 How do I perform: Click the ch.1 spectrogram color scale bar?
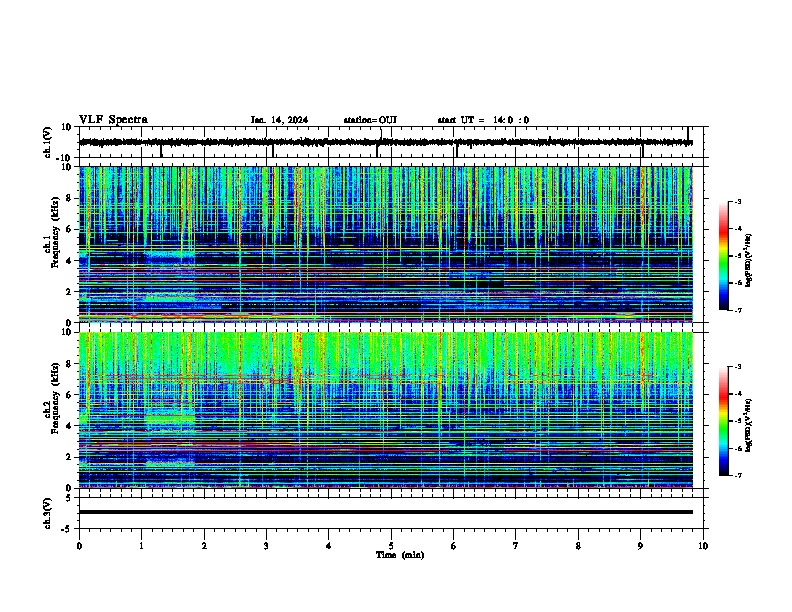[x=724, y=256]
